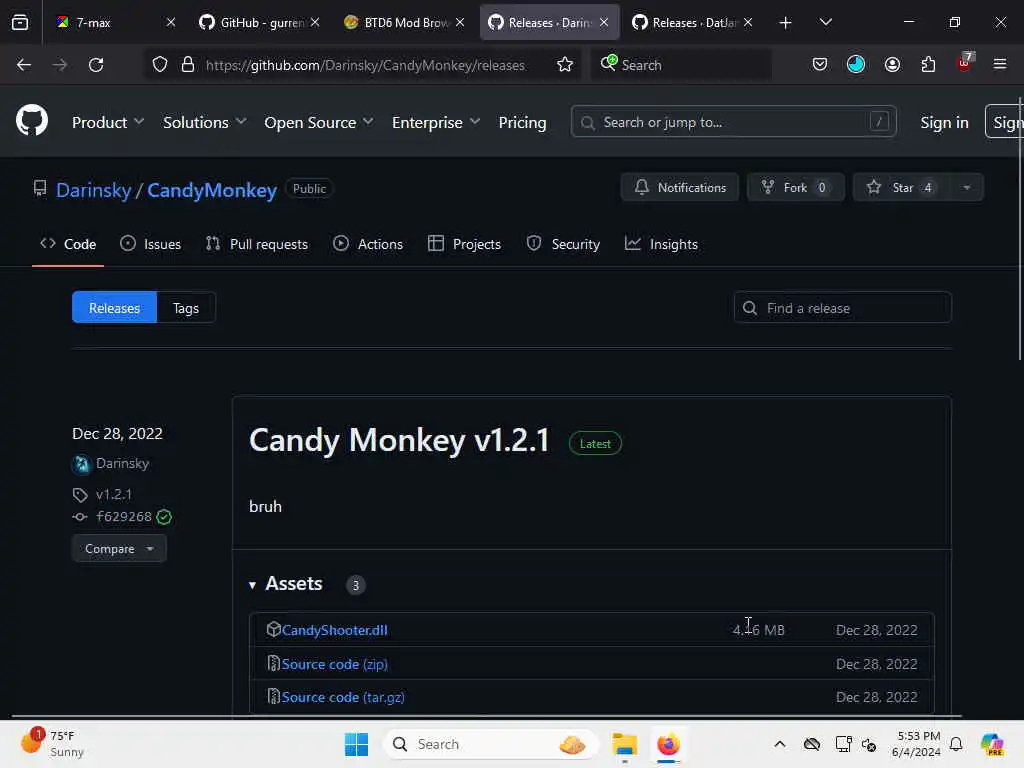Screen dimensions: 1024x768
Task: Click the GitHub Search or jump to field
Action: tap(733, 122)
